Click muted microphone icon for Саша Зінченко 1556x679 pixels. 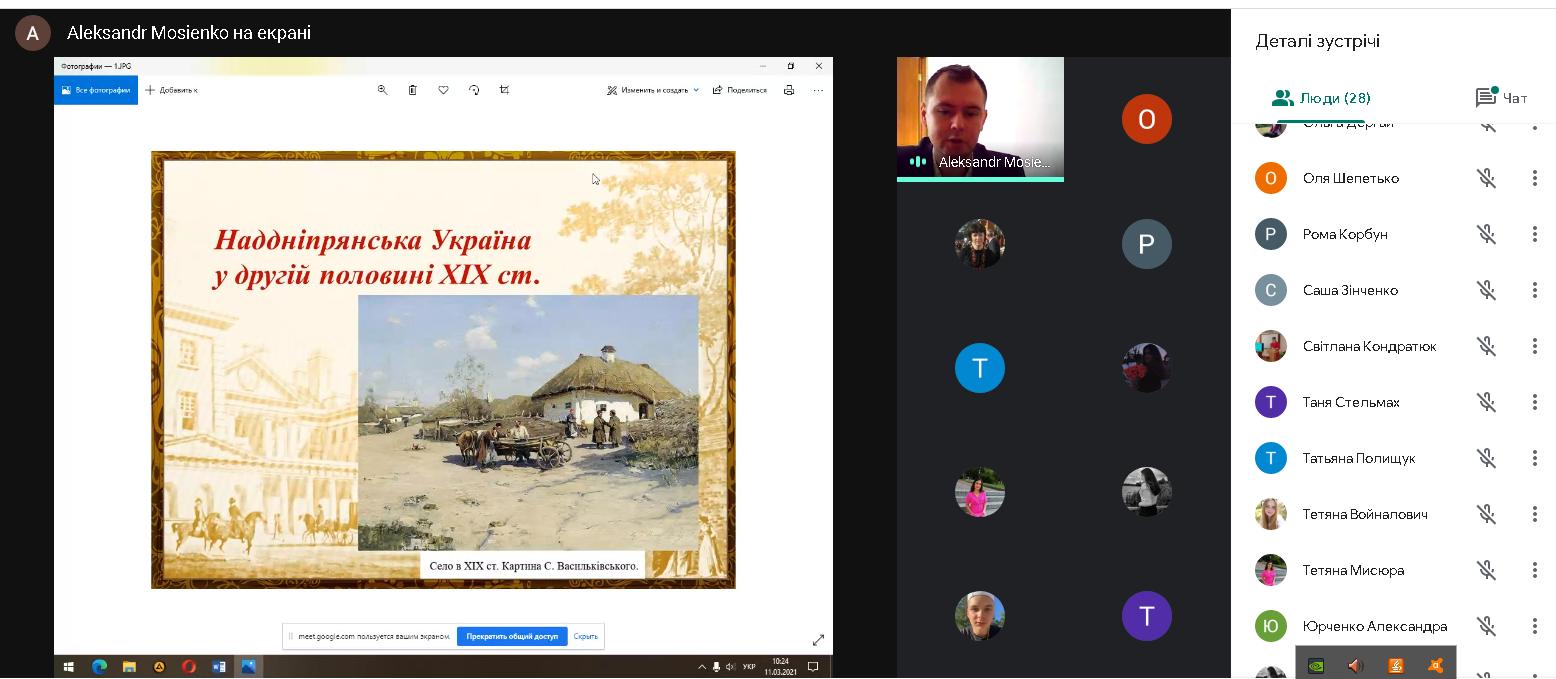[1487, 290]
